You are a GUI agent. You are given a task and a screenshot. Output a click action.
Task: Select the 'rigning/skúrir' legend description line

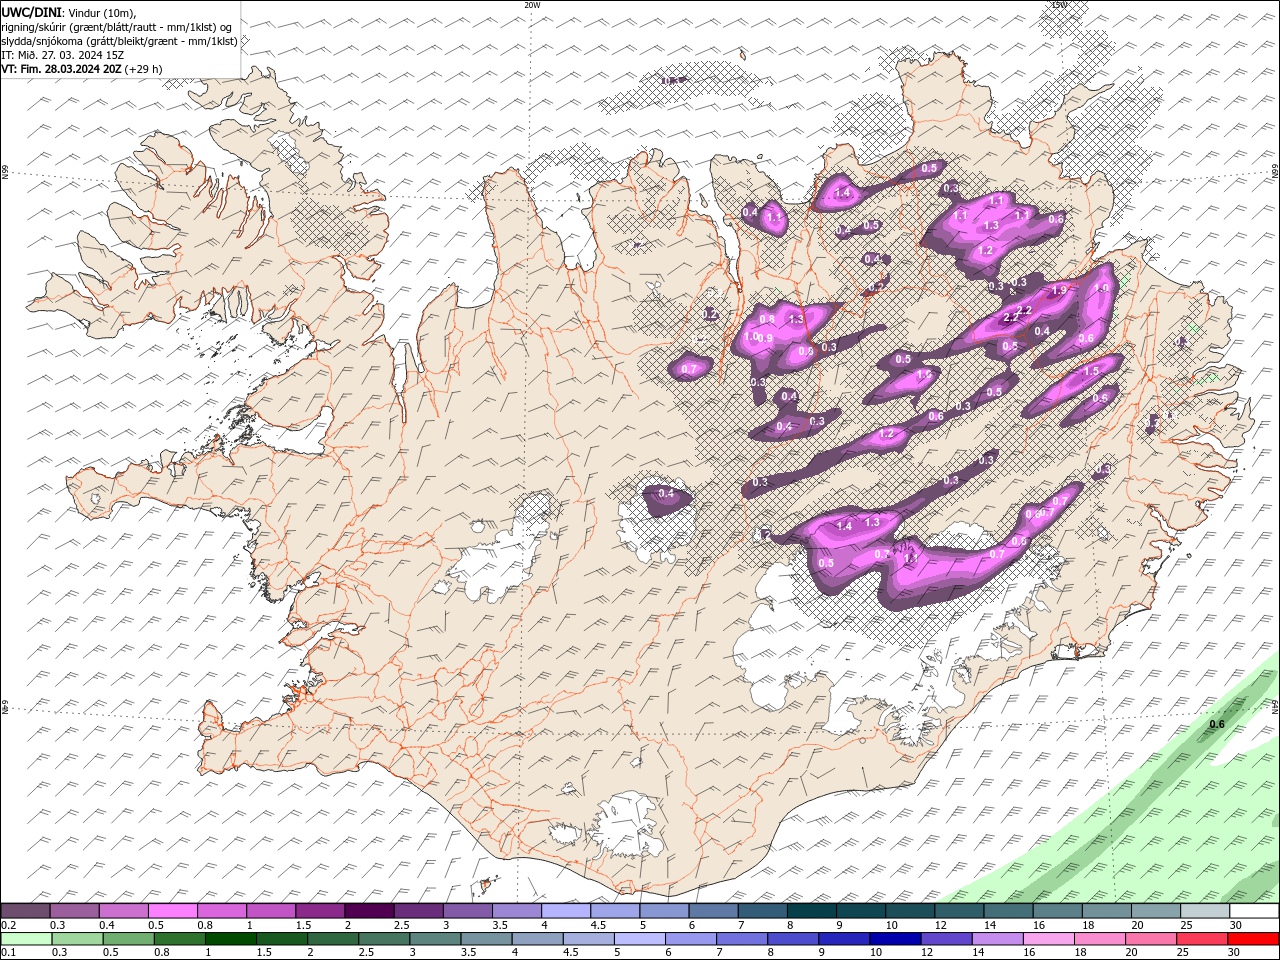[x=117, y=27]
